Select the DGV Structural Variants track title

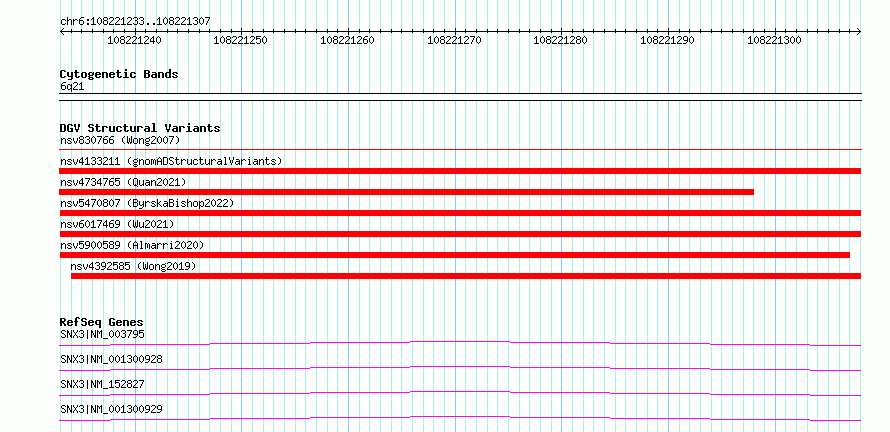click(x=140, y=128)
